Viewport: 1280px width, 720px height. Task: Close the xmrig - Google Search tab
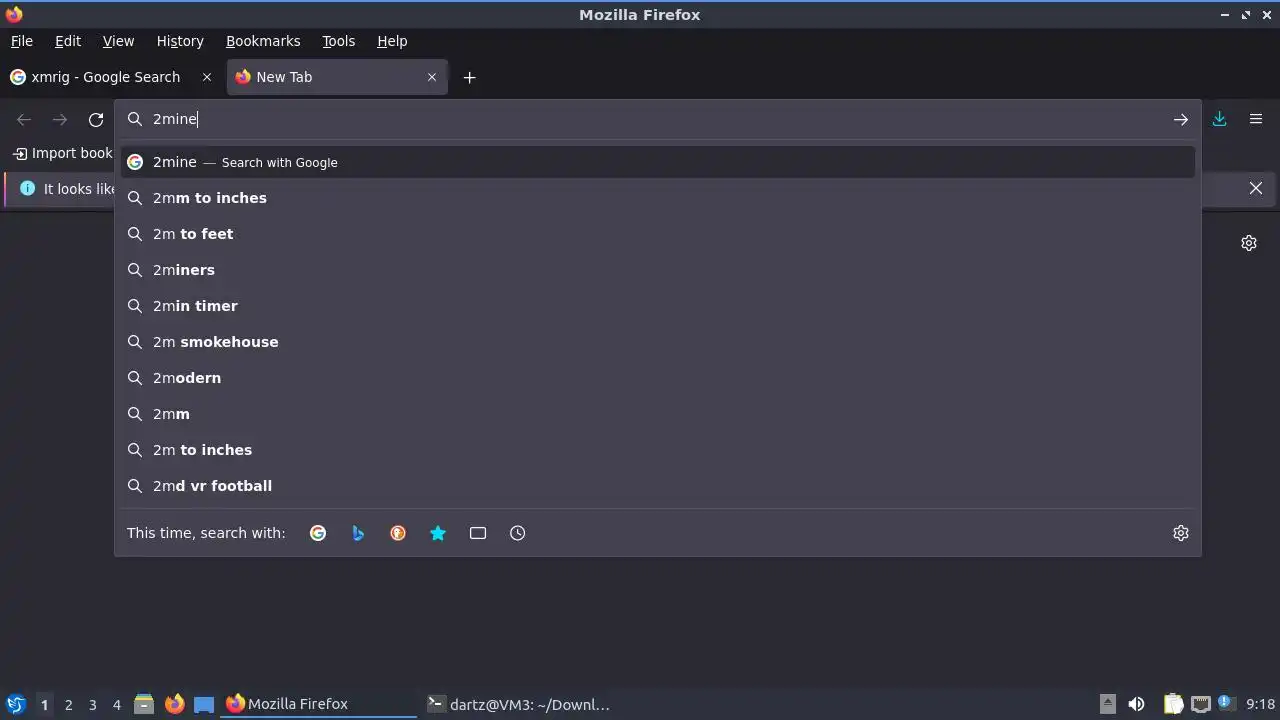pos(207,77)
